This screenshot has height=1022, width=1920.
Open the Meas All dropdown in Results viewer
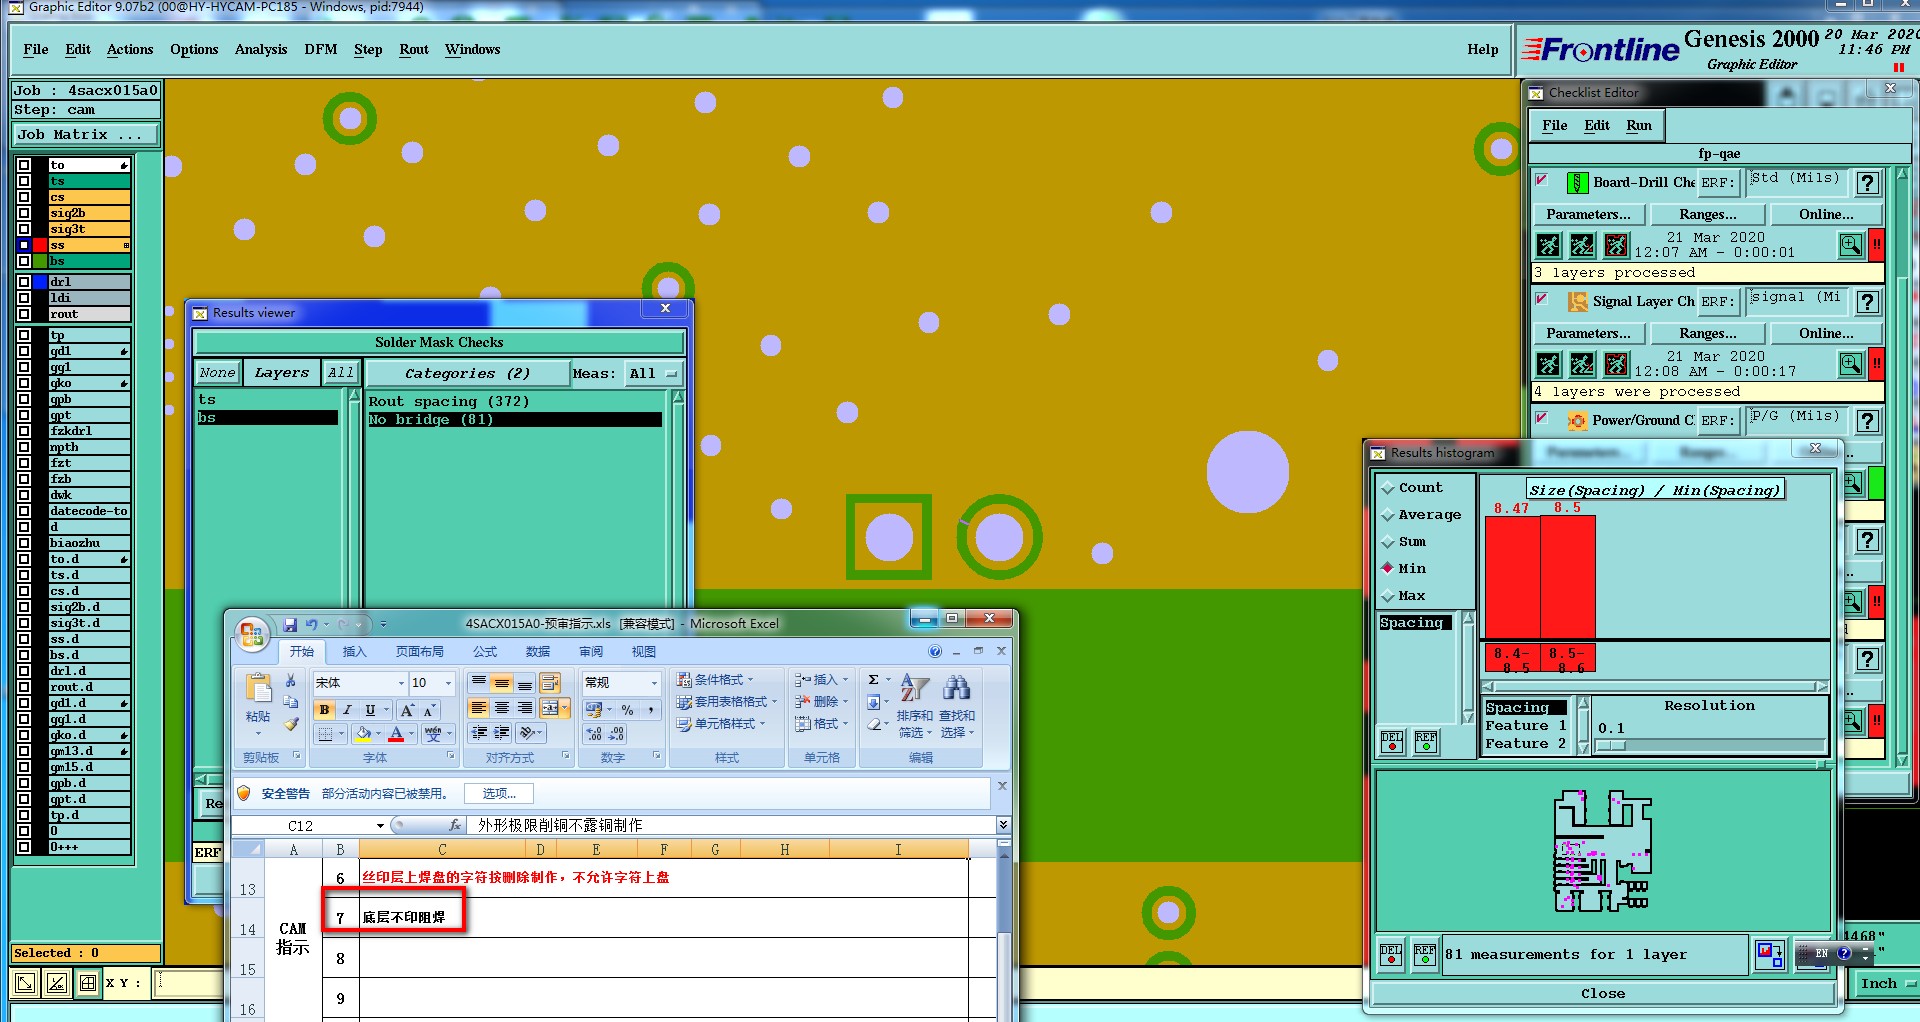[653, 374]
